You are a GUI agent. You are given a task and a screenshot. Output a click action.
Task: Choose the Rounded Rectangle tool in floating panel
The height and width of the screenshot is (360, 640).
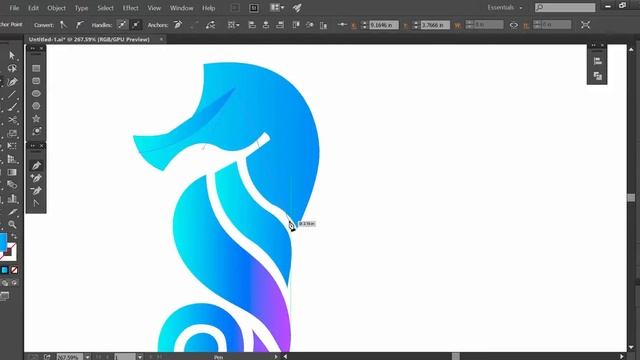tap(36, 81)
